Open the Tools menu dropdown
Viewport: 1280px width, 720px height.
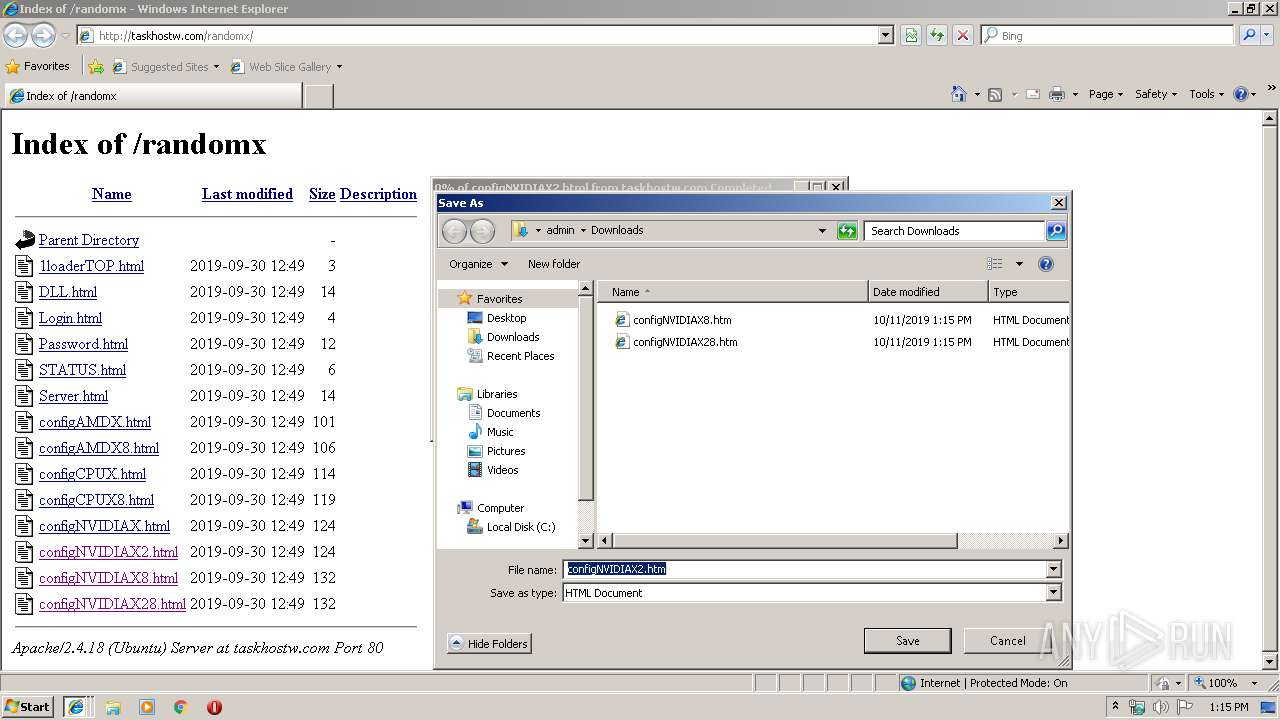tap(1207, 94)
